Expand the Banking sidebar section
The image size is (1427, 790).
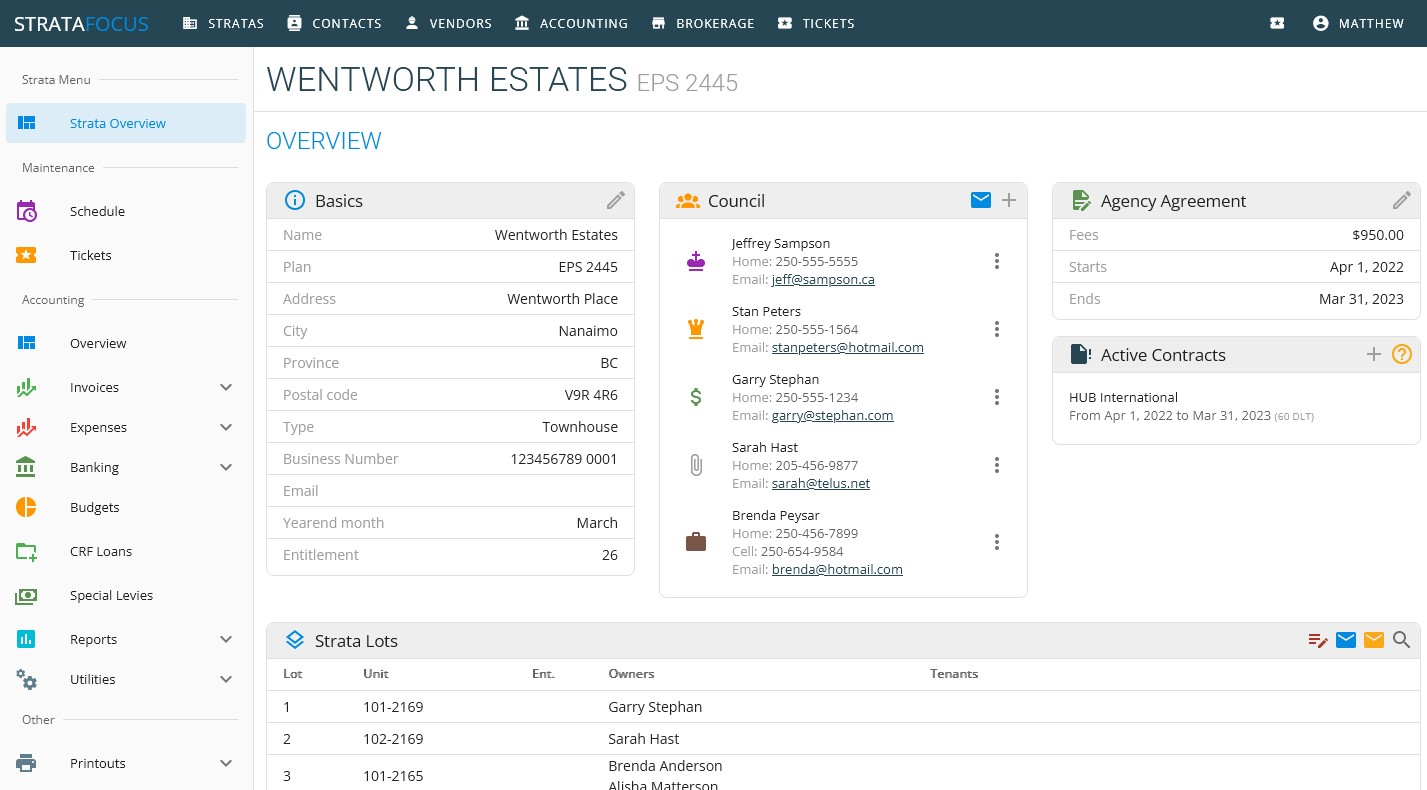click(x=226, y=467)
